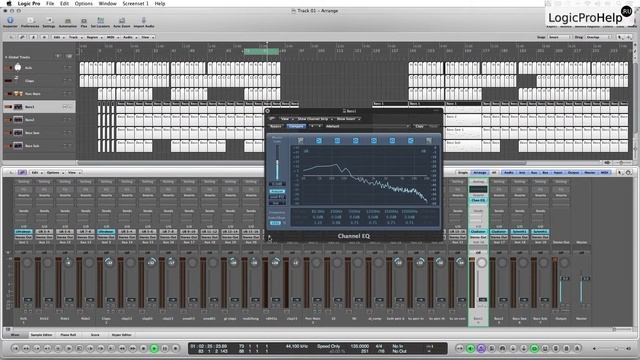
Task: Click the fader of the highlighted Bass1 mixer strip
Action: 482,299
